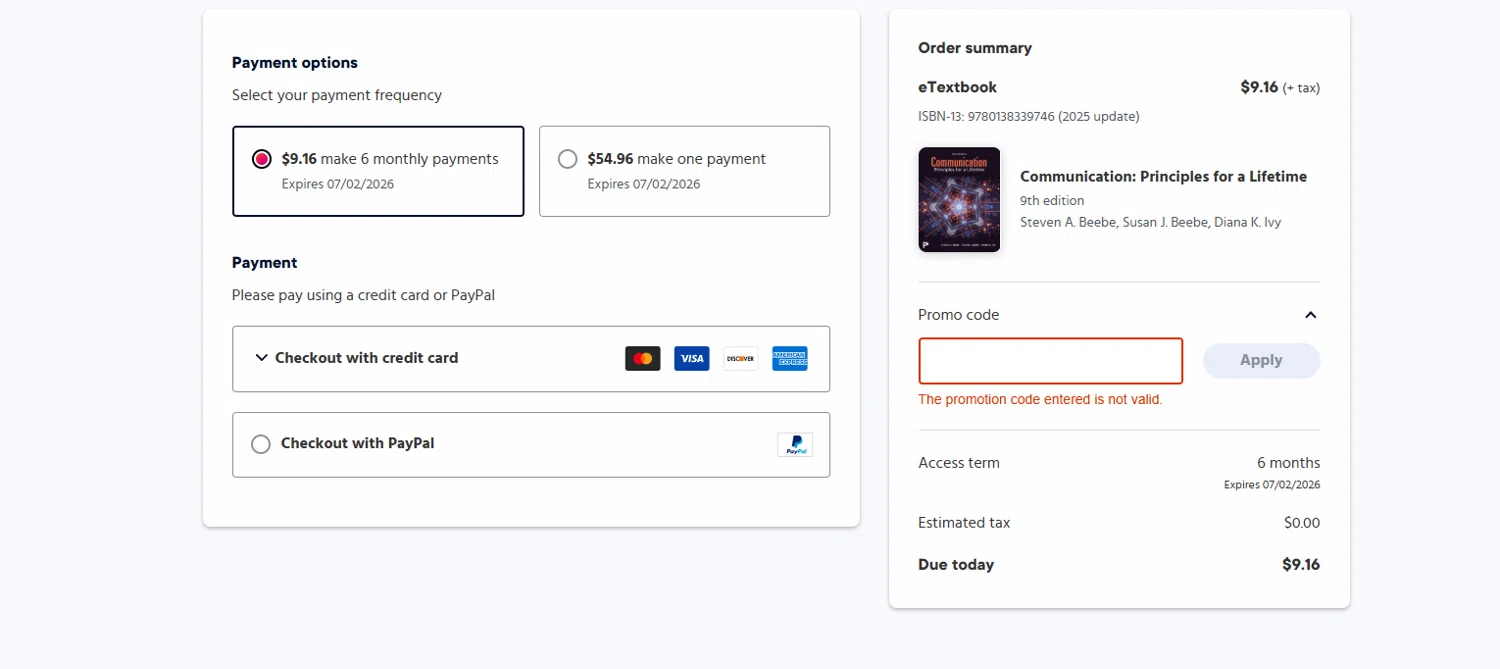
Task: Click the Due today amount $9.16
Action: pos(1300,565)
